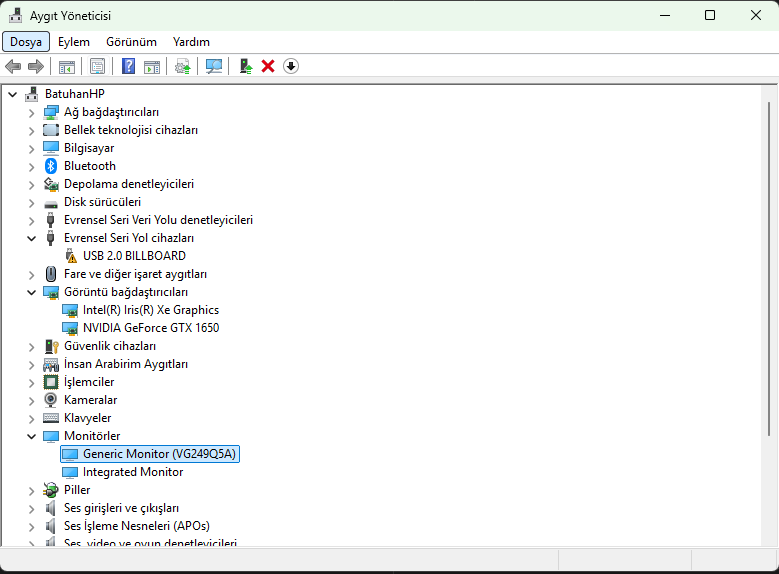Screen dimensions: 779x574
Task: Click the USB 2.0 BILLBOARD warning icon
Action: tap(71, 256)
